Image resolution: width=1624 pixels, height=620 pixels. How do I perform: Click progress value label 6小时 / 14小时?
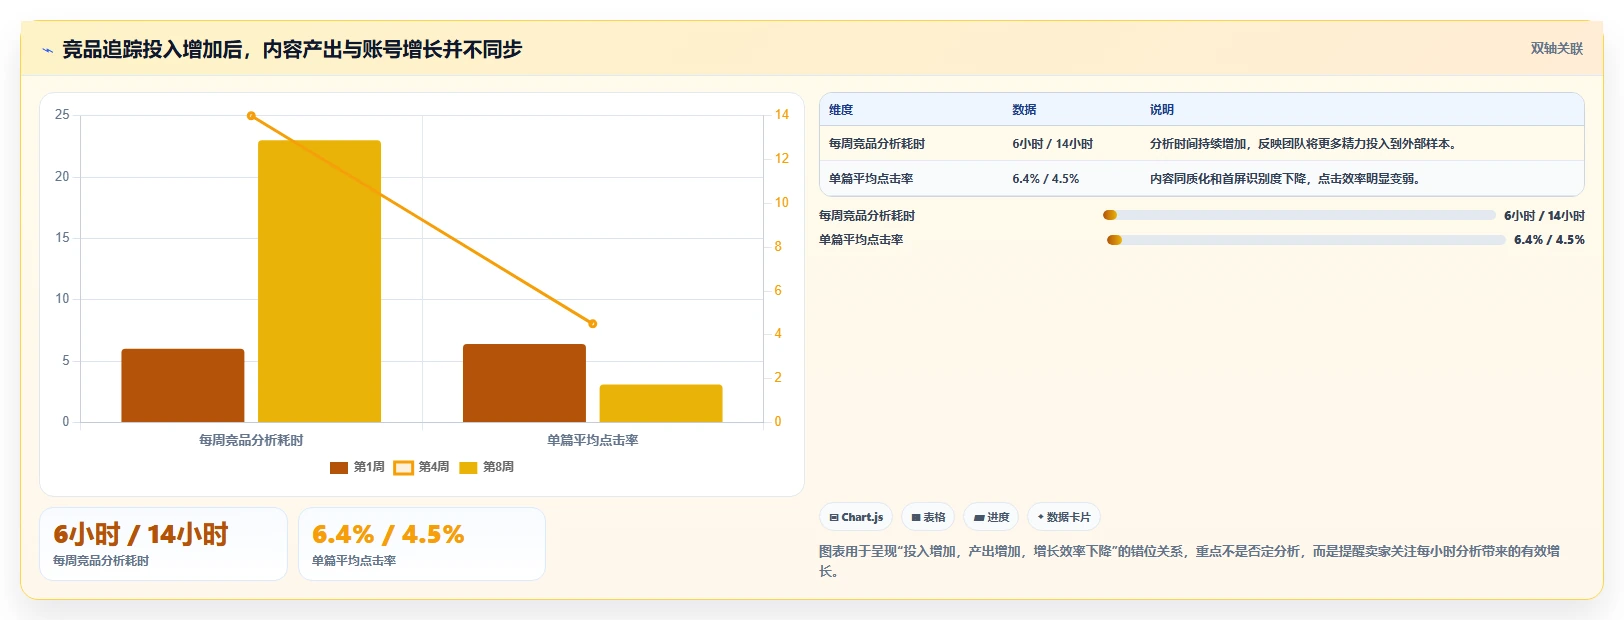click(x=1544, y=216)
